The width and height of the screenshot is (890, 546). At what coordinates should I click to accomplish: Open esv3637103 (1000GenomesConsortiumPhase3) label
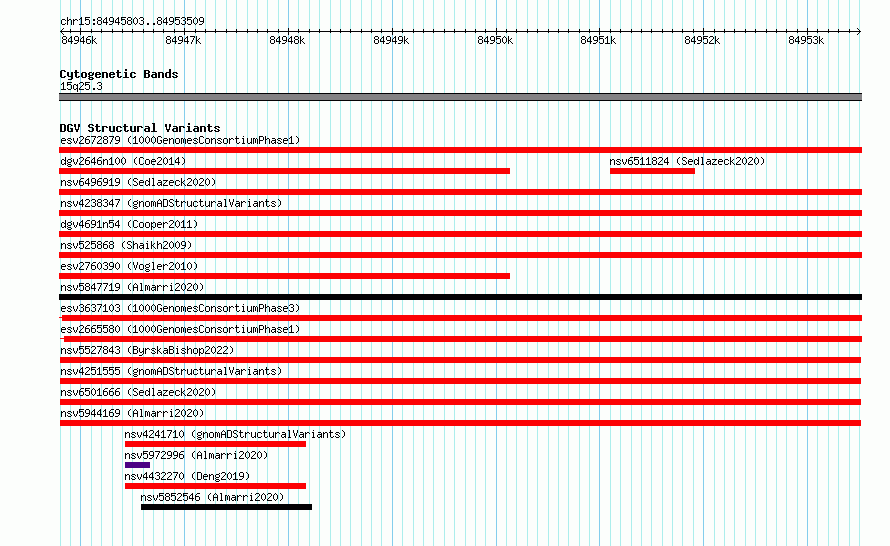[x=180, y=308]
